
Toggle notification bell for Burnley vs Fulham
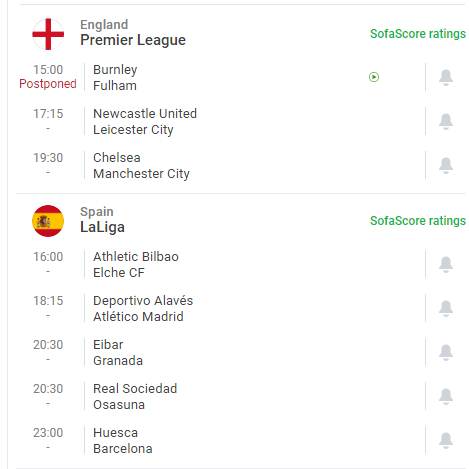click(x=446, y=77)
